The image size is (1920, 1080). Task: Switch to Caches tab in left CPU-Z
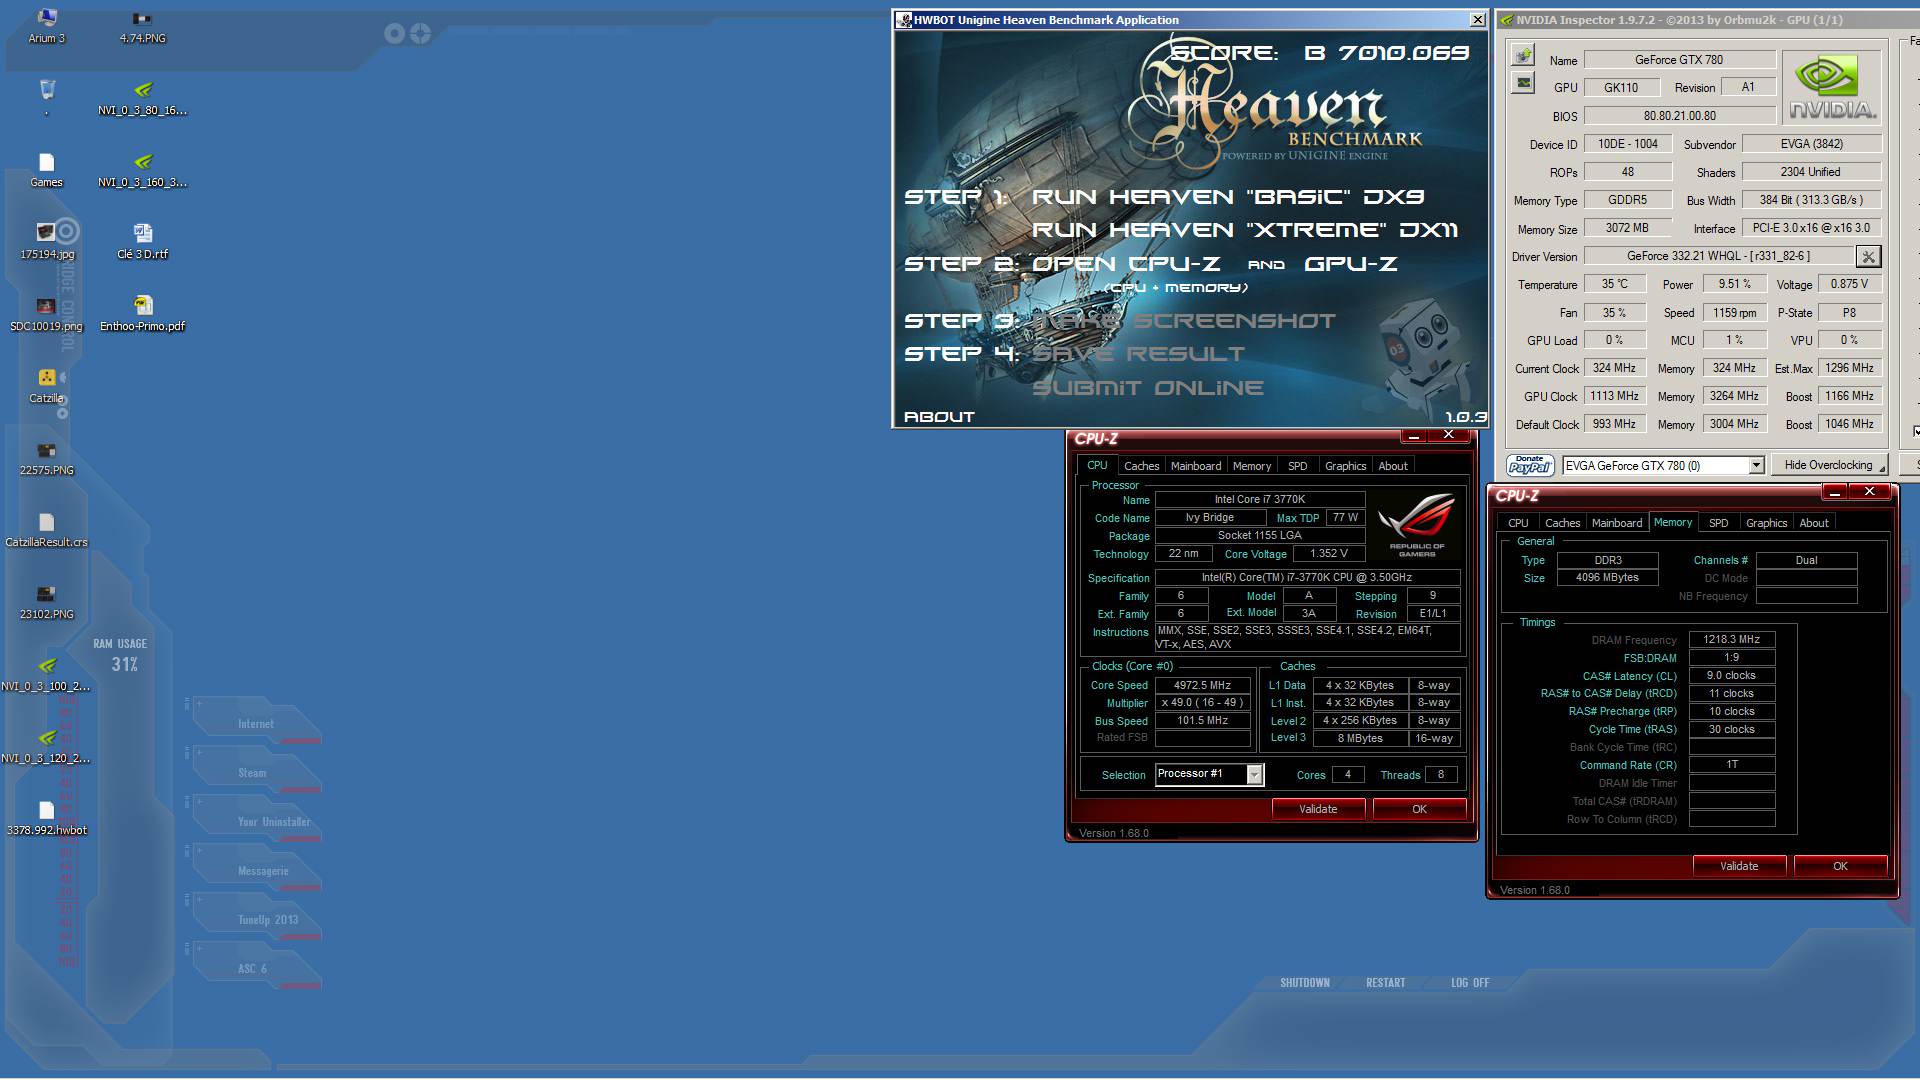1141,466
